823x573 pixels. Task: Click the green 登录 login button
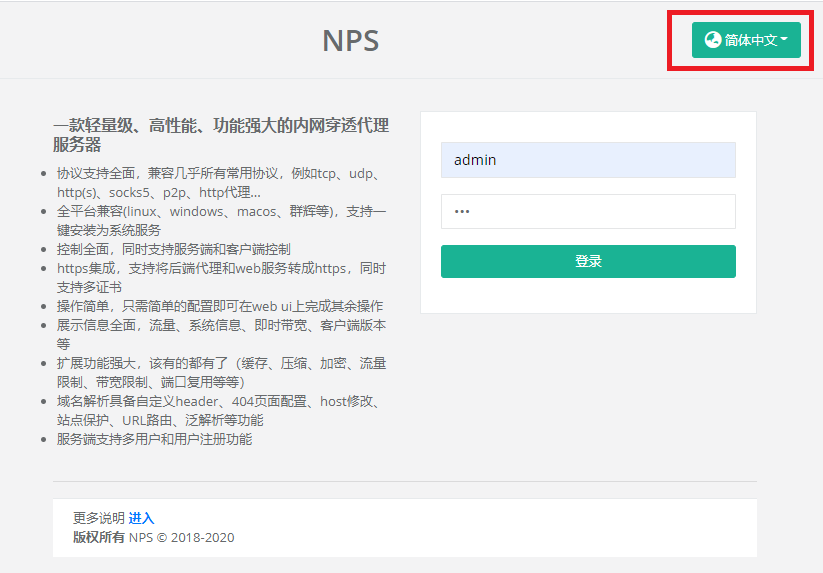coord(588,261)
